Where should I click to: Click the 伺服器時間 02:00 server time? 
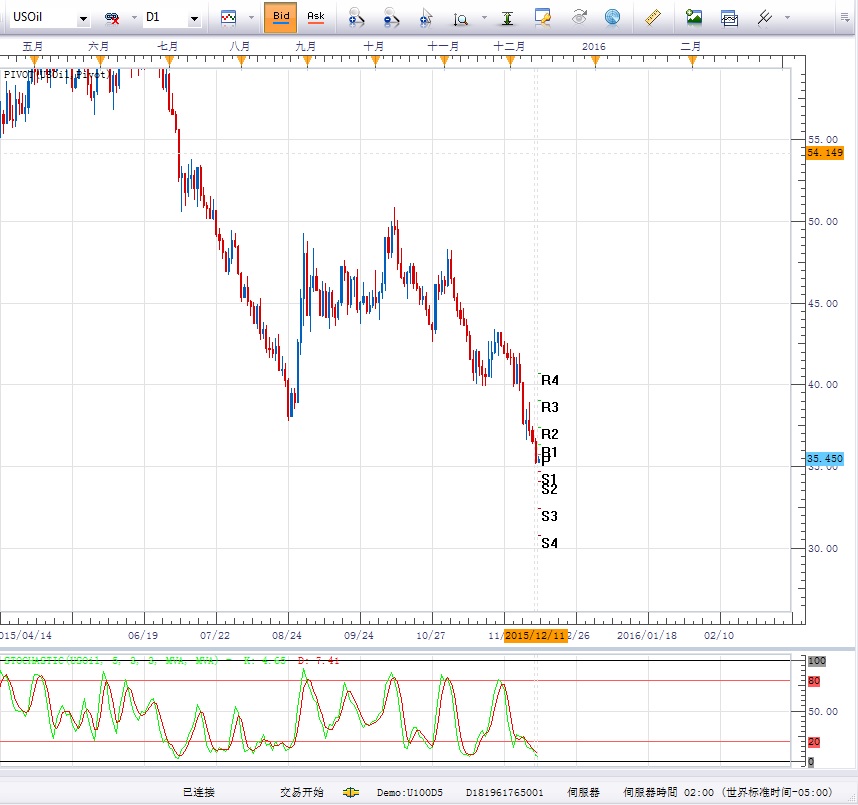668,792
